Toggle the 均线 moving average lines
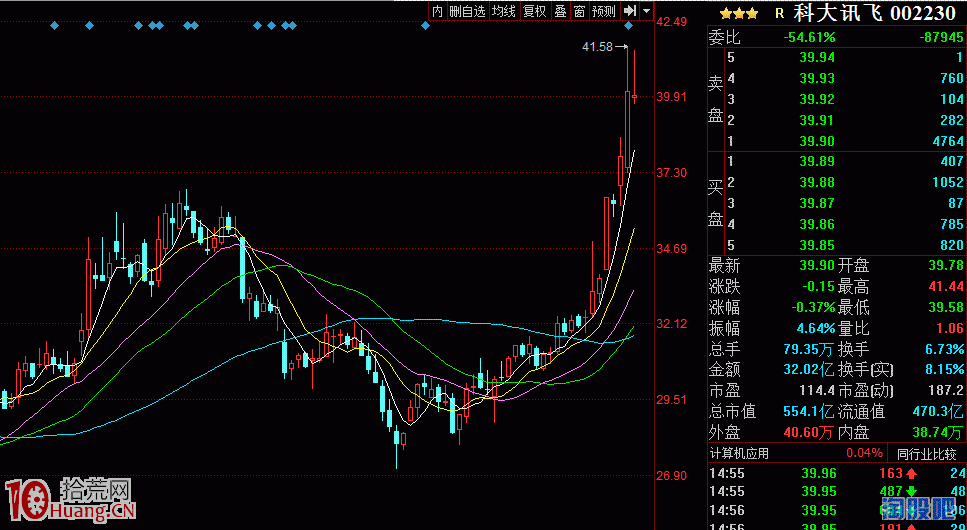 pos(504,10)
